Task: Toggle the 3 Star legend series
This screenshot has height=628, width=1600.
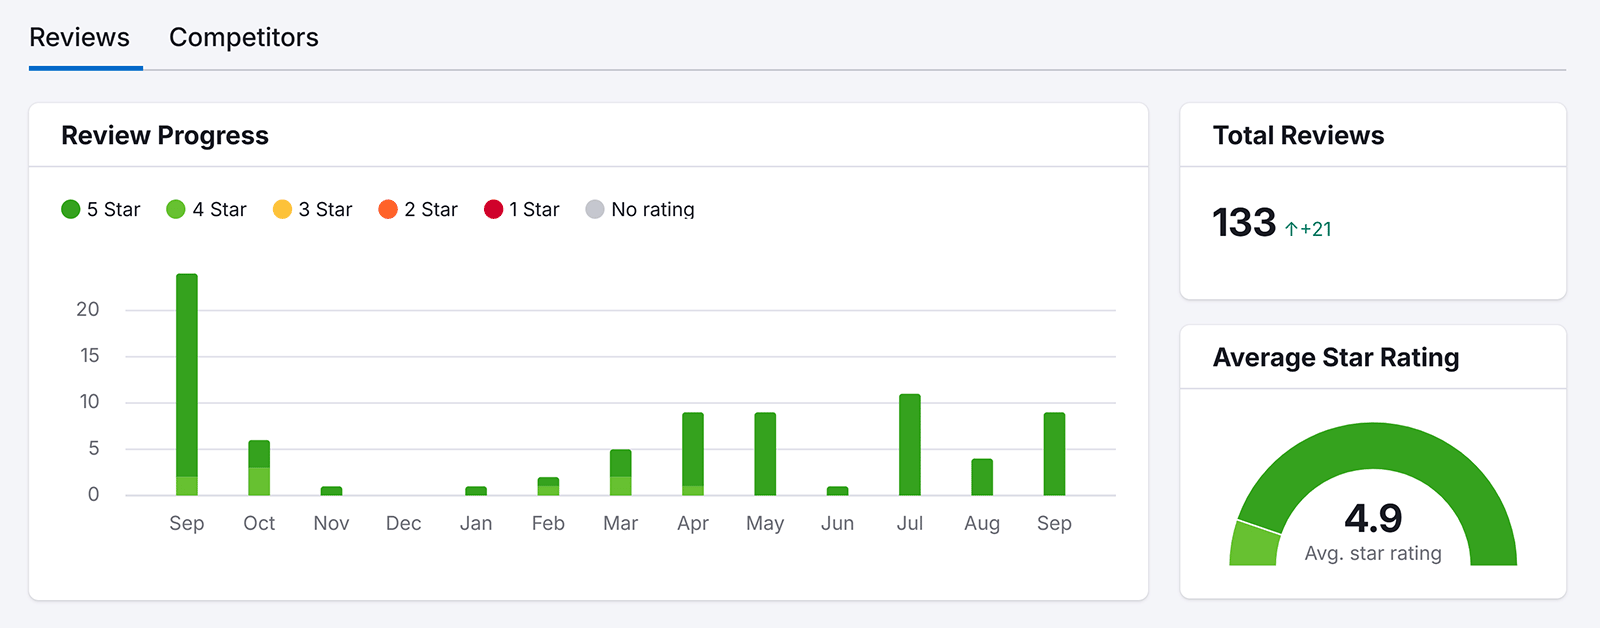Action: (x=313, y=209)
